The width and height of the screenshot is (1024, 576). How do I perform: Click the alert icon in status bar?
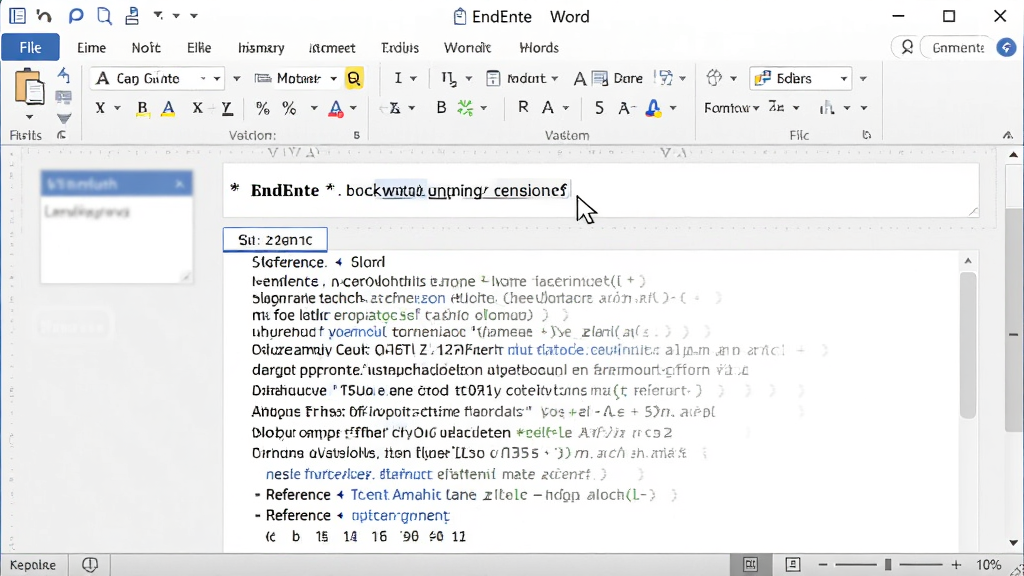click(90, 564)
